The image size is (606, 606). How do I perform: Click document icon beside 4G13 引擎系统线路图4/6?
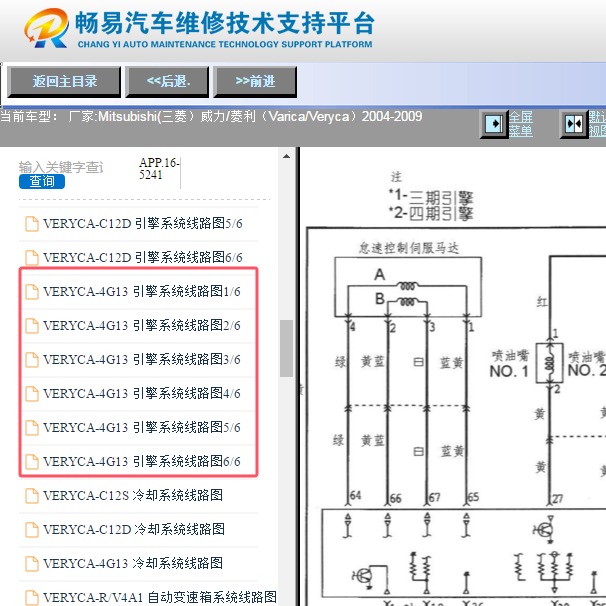[x=32, y=394]
